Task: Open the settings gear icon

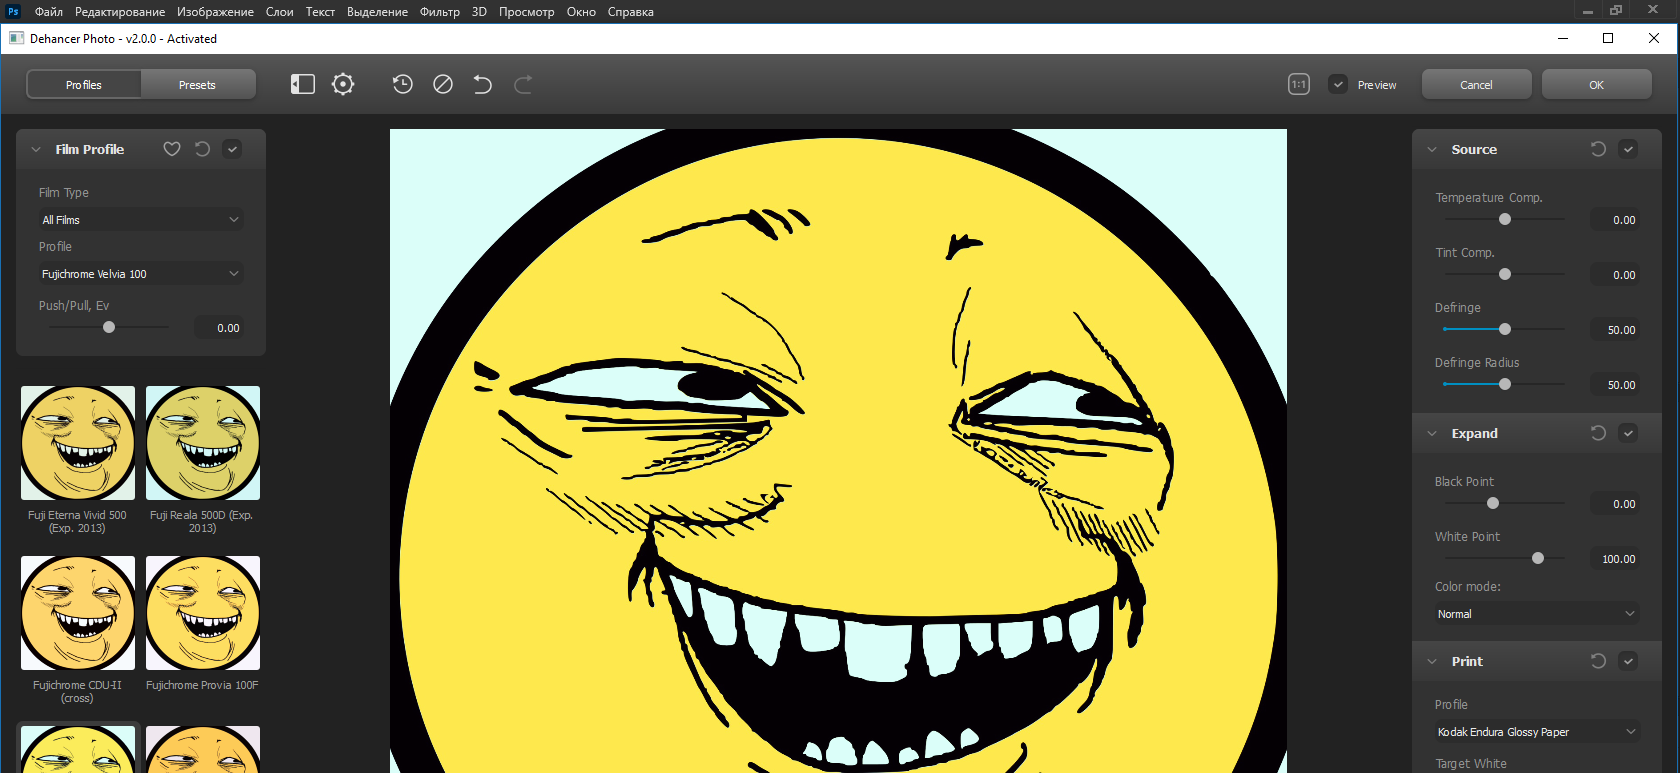Action: pyautogui.click(x=343, y=84)
